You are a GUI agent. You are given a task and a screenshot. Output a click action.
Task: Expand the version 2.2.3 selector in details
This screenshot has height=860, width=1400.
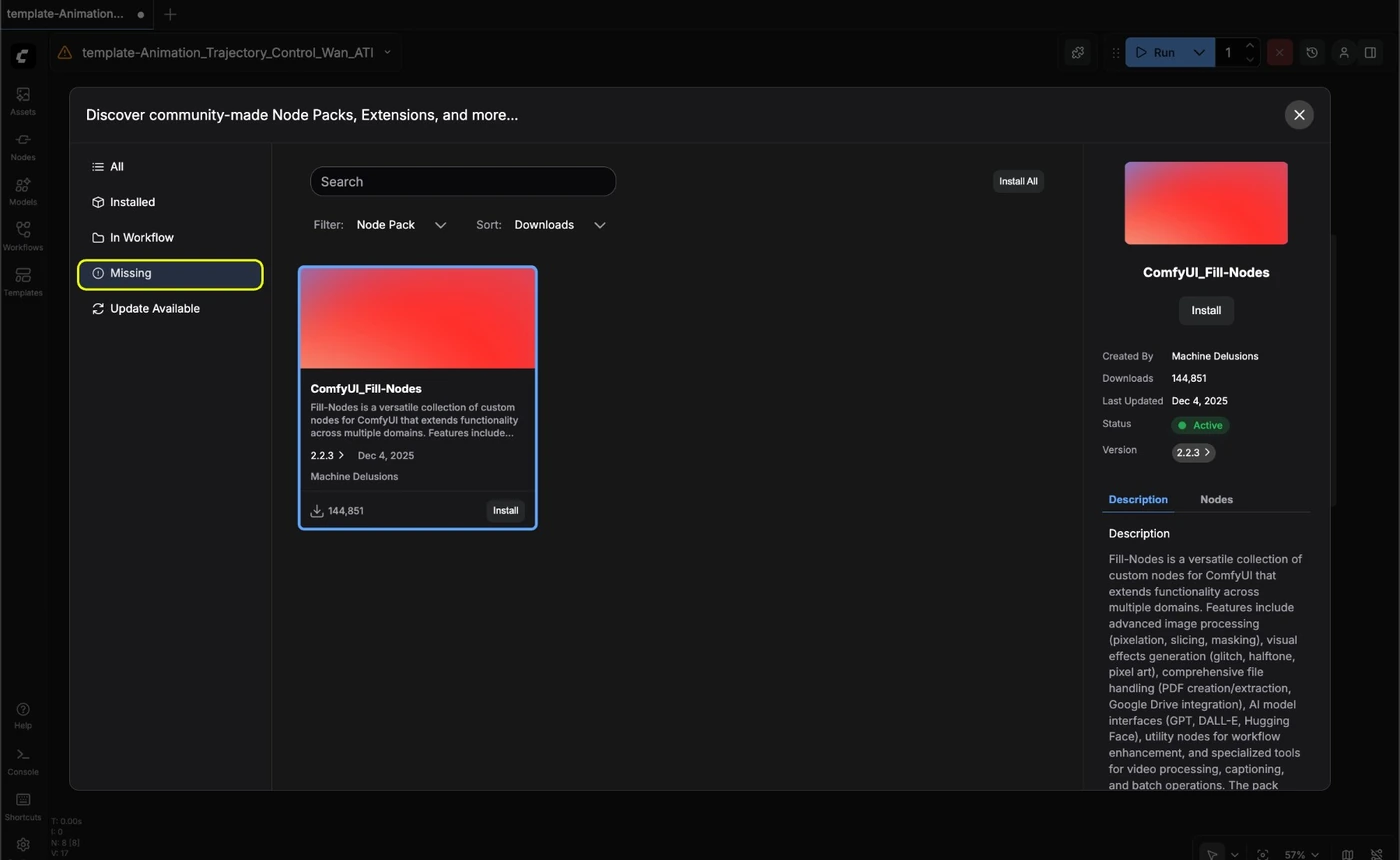point(1193,453)
